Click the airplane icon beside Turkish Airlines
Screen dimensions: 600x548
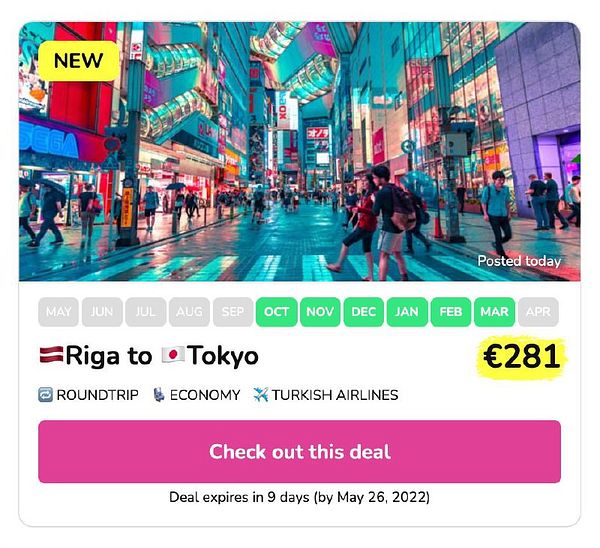(x=261, y=395)
